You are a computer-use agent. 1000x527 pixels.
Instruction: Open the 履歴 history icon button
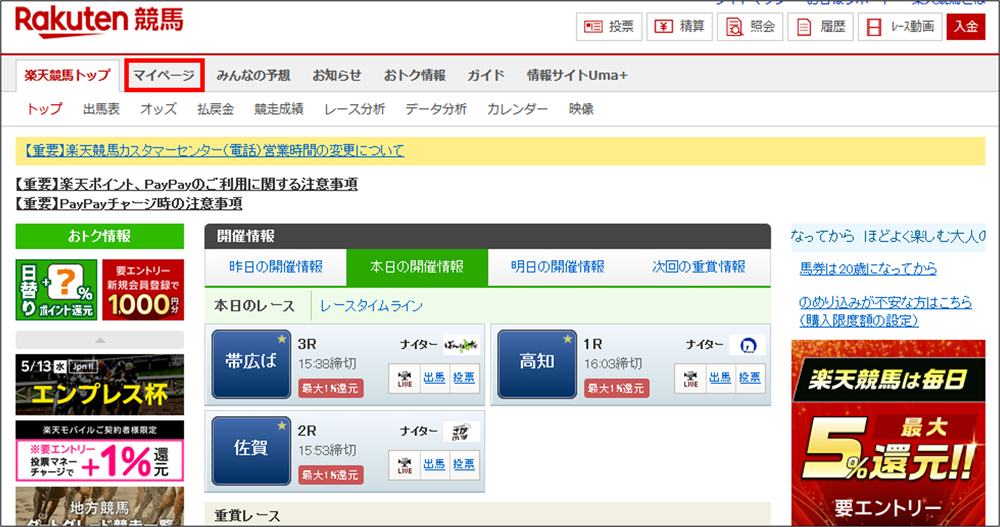click(x=820, y=26)
